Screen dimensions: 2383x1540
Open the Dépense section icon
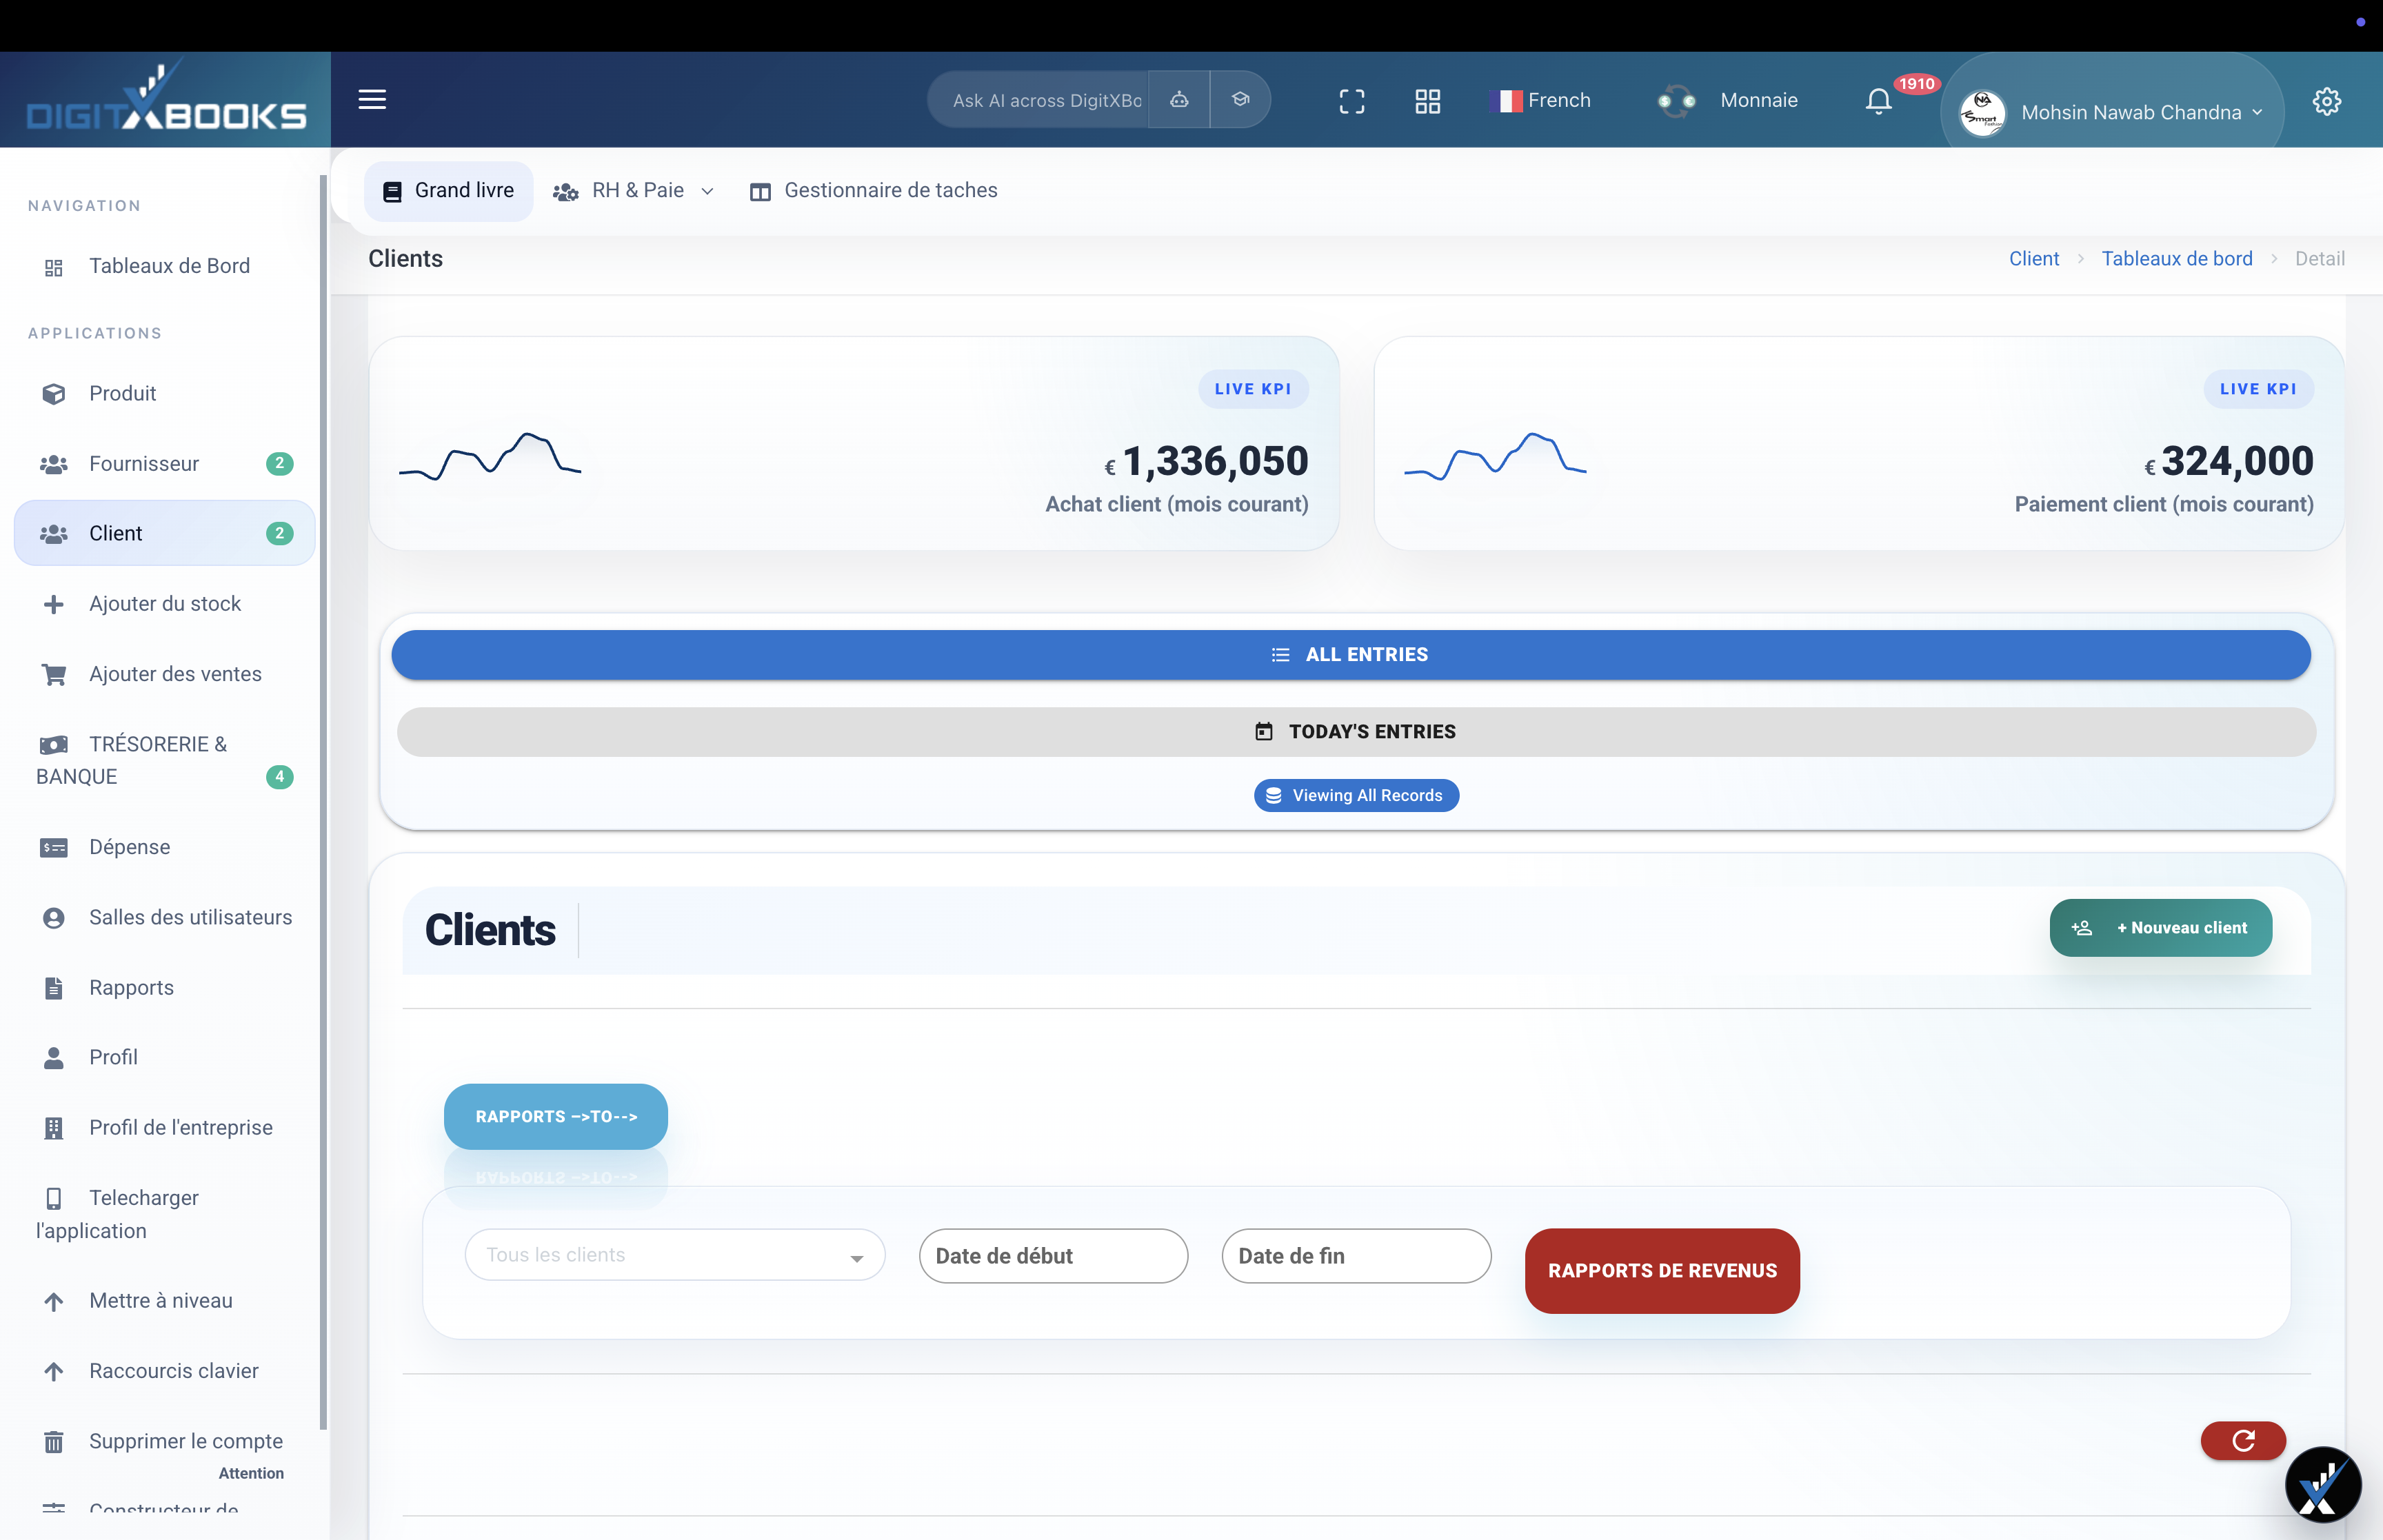click(x=53, y=847)
